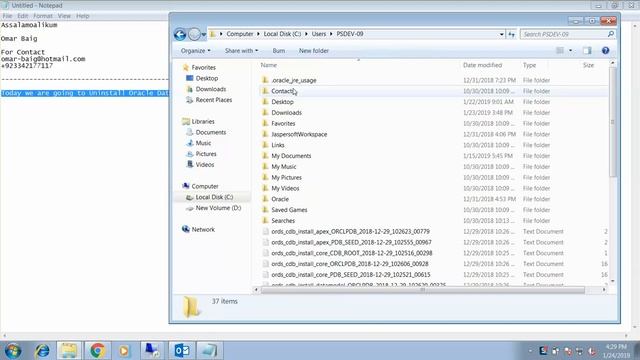Viewport: 640px width, 360px height.
Task: Click the File Explorer taskbar icon
Action: pos(69,351)
